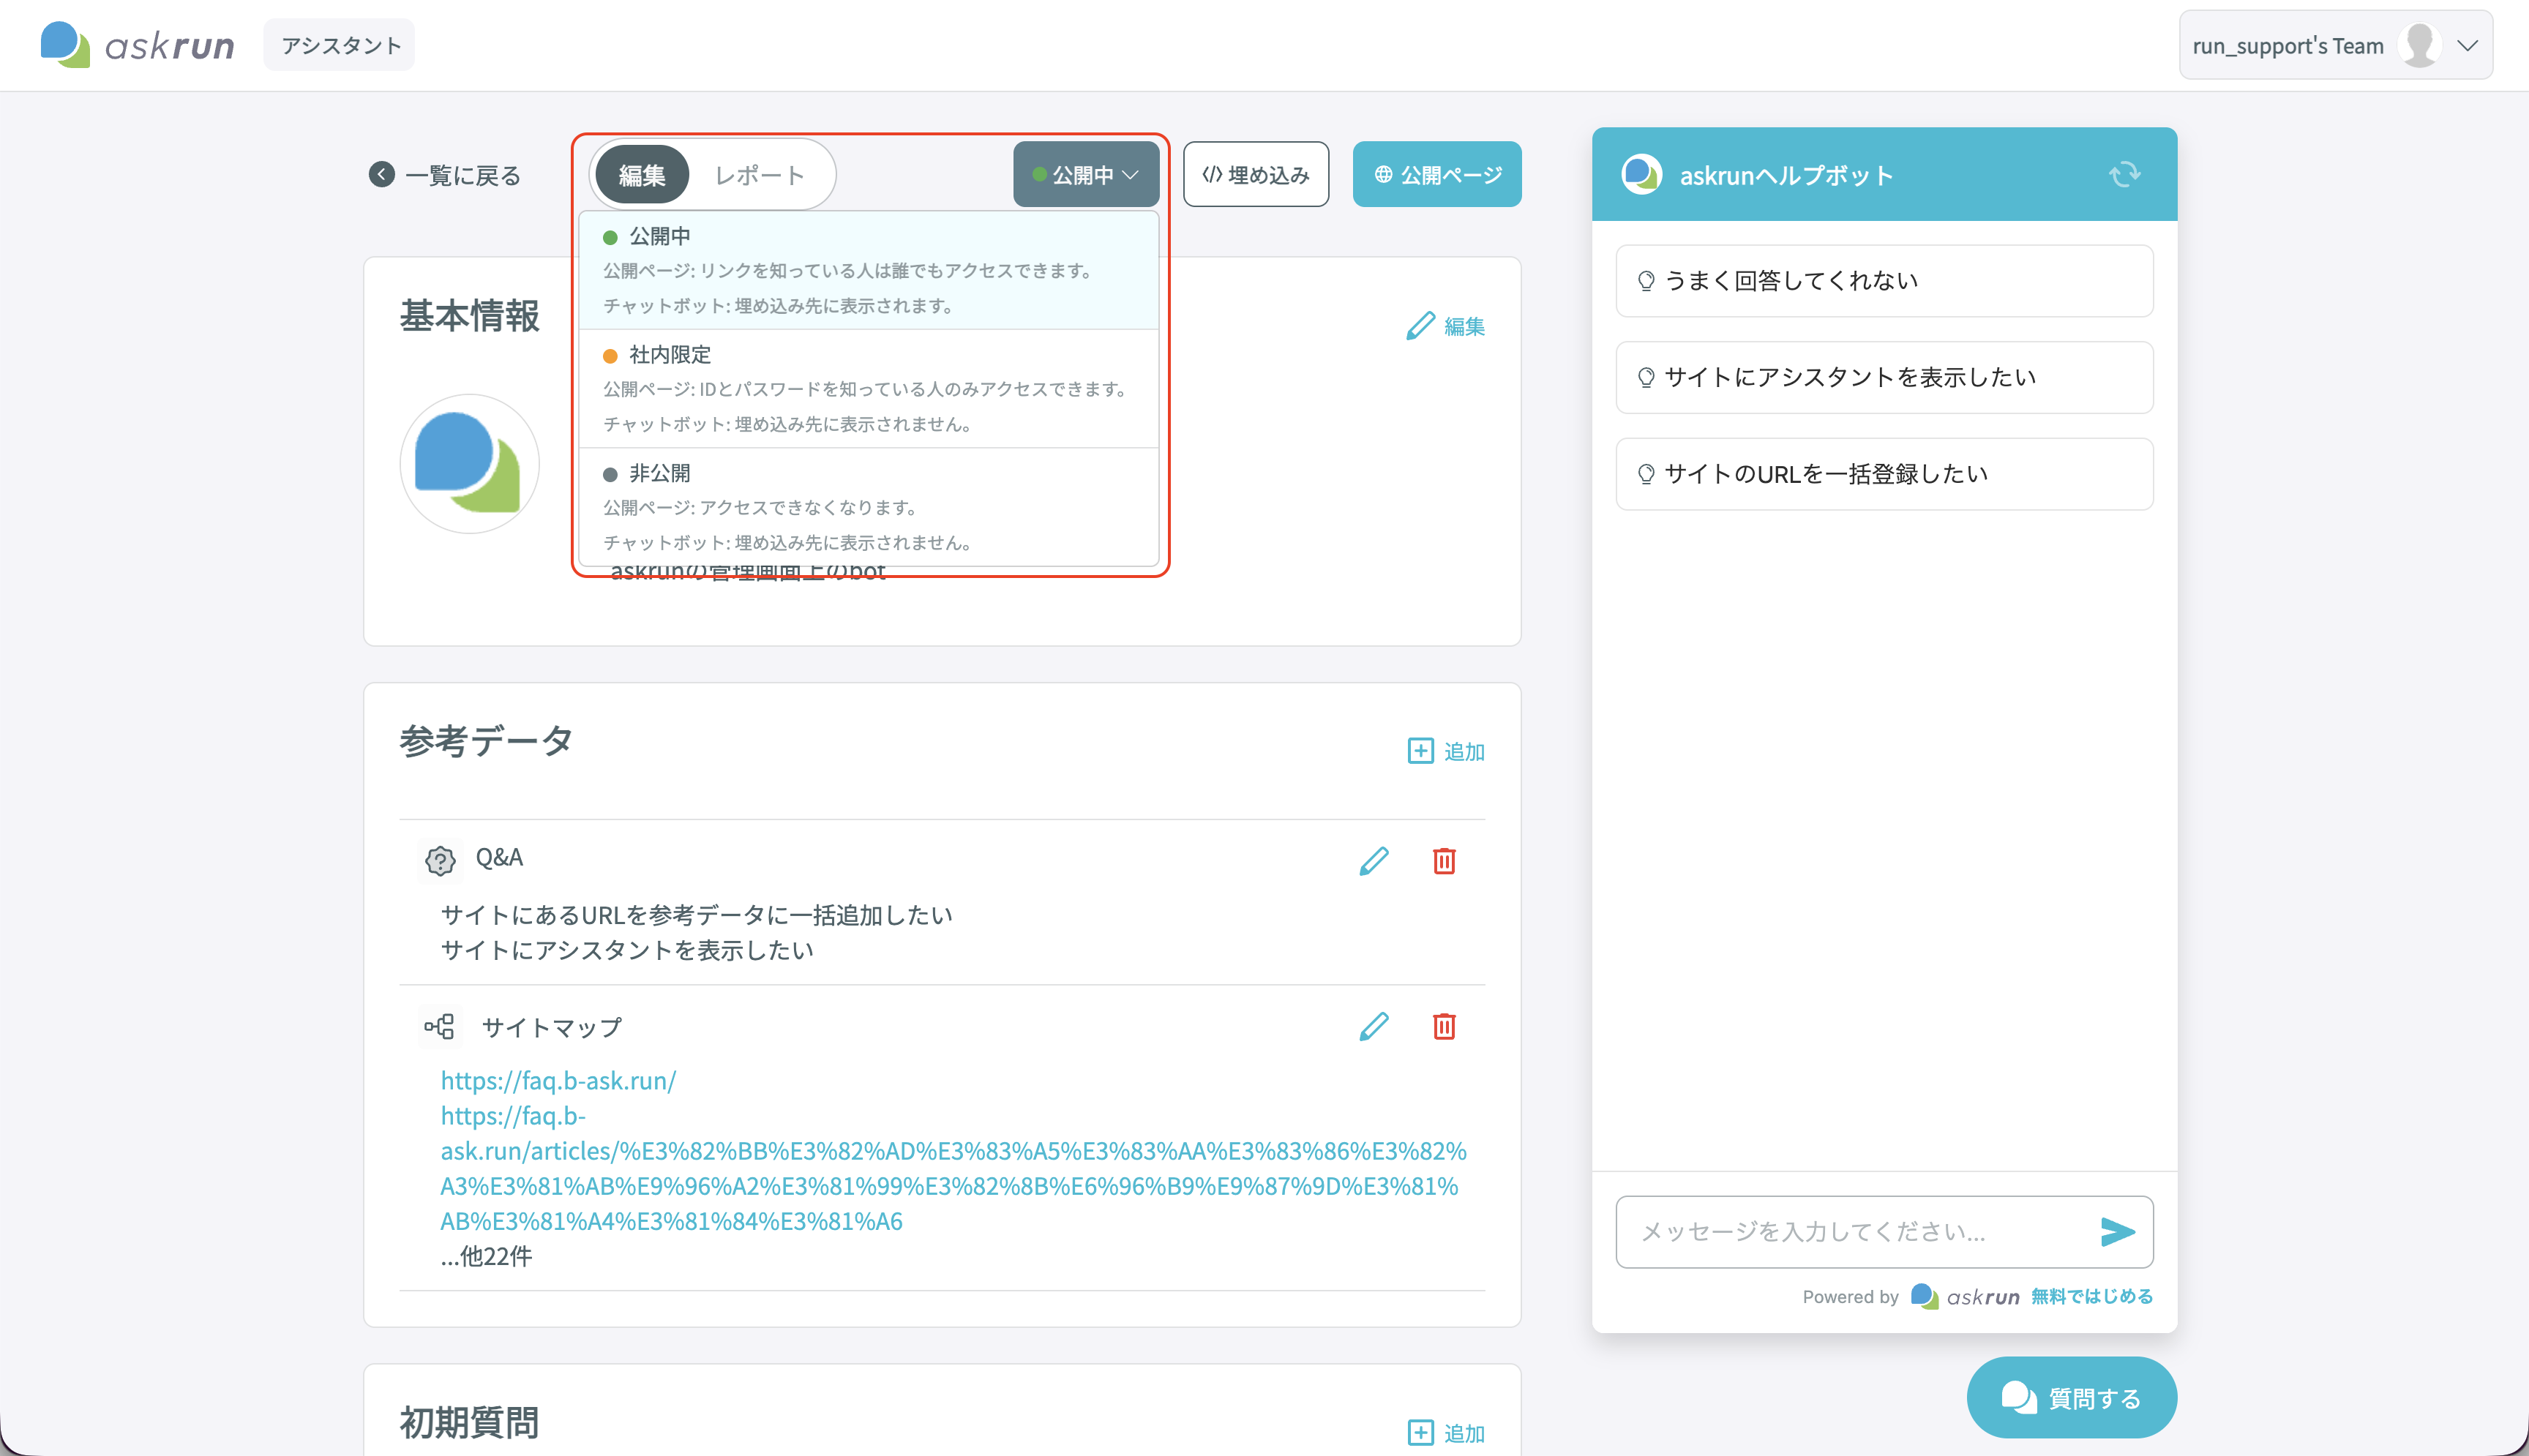Edit the サイトマップ entry with the pencil icon

coord(1374,1026)
